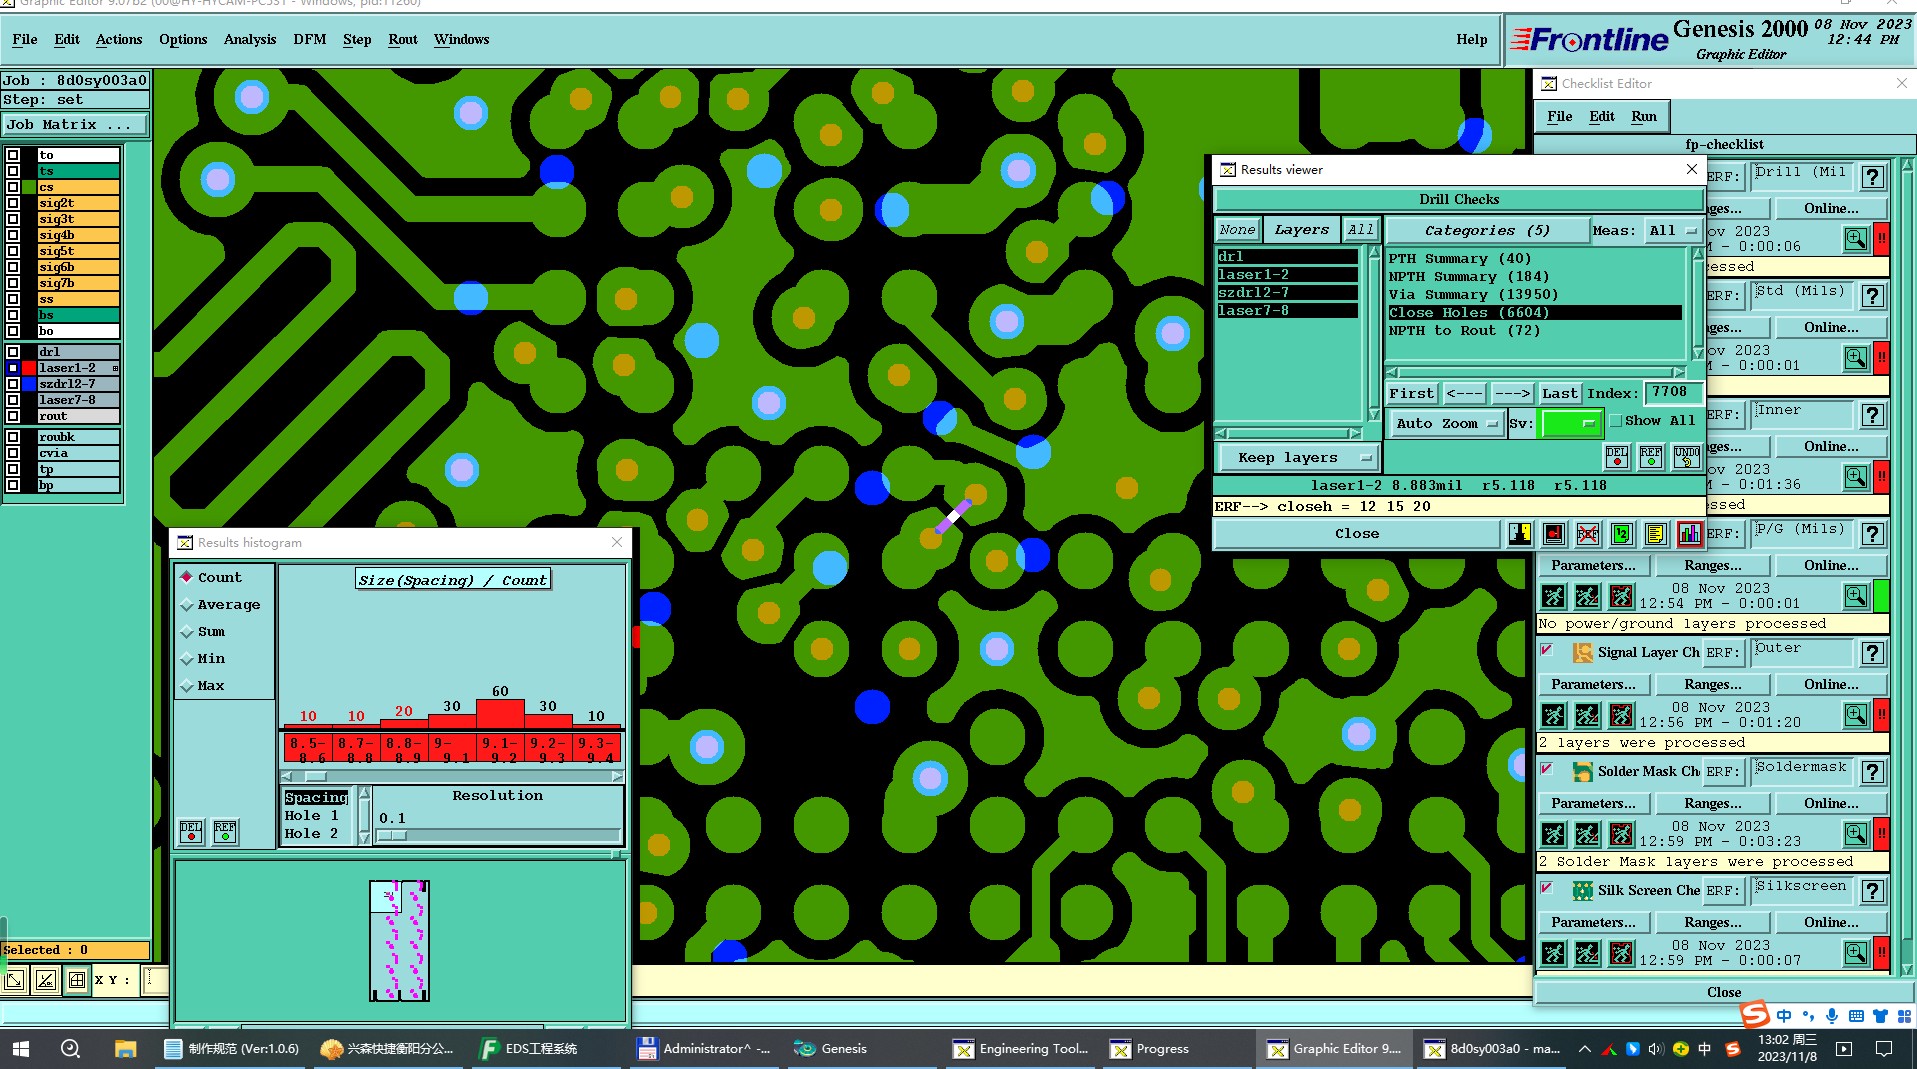Viewport: 1917px width, 1069px height.
Task: Toggle visibility checkbox for layer cs
Action: [x=13, y=187]
